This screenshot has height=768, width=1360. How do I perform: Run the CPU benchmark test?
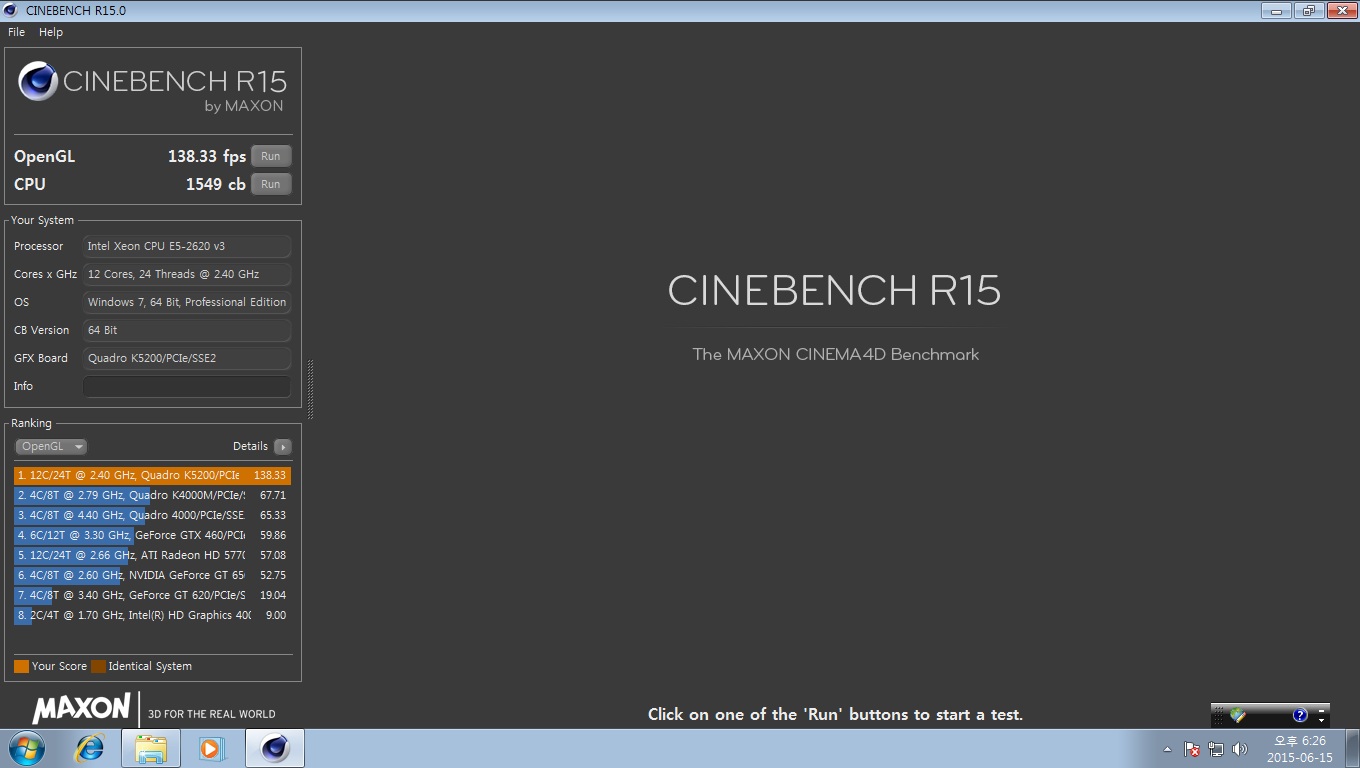click(271, 184)
